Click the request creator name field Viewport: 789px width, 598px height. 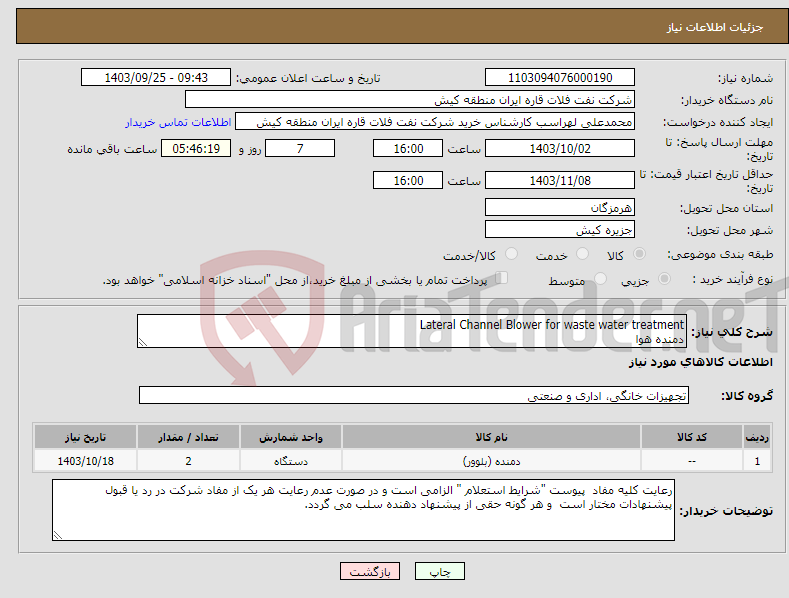pyautogui.click(x=435, y=122)
